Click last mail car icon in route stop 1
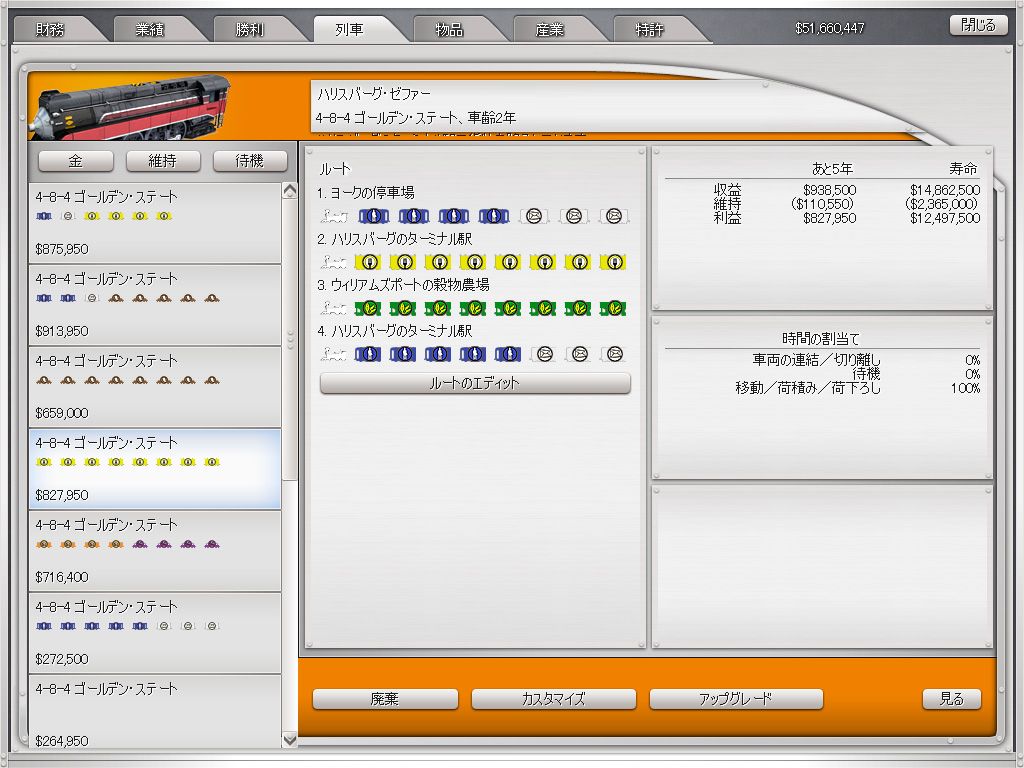The image size is (1024, 768). [x=613, y=216]
